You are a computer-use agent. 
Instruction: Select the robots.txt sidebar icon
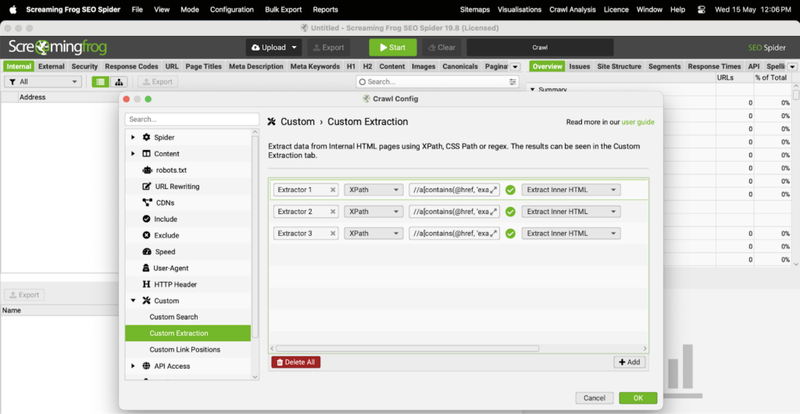(x=146, y=170)
